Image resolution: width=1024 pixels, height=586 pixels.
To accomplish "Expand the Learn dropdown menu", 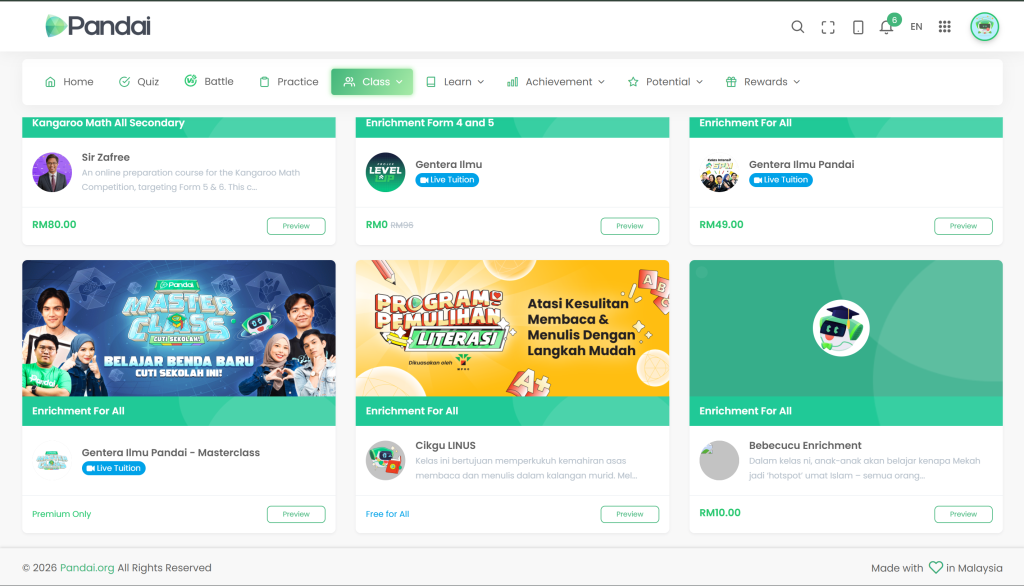I will tap(455, 82).
